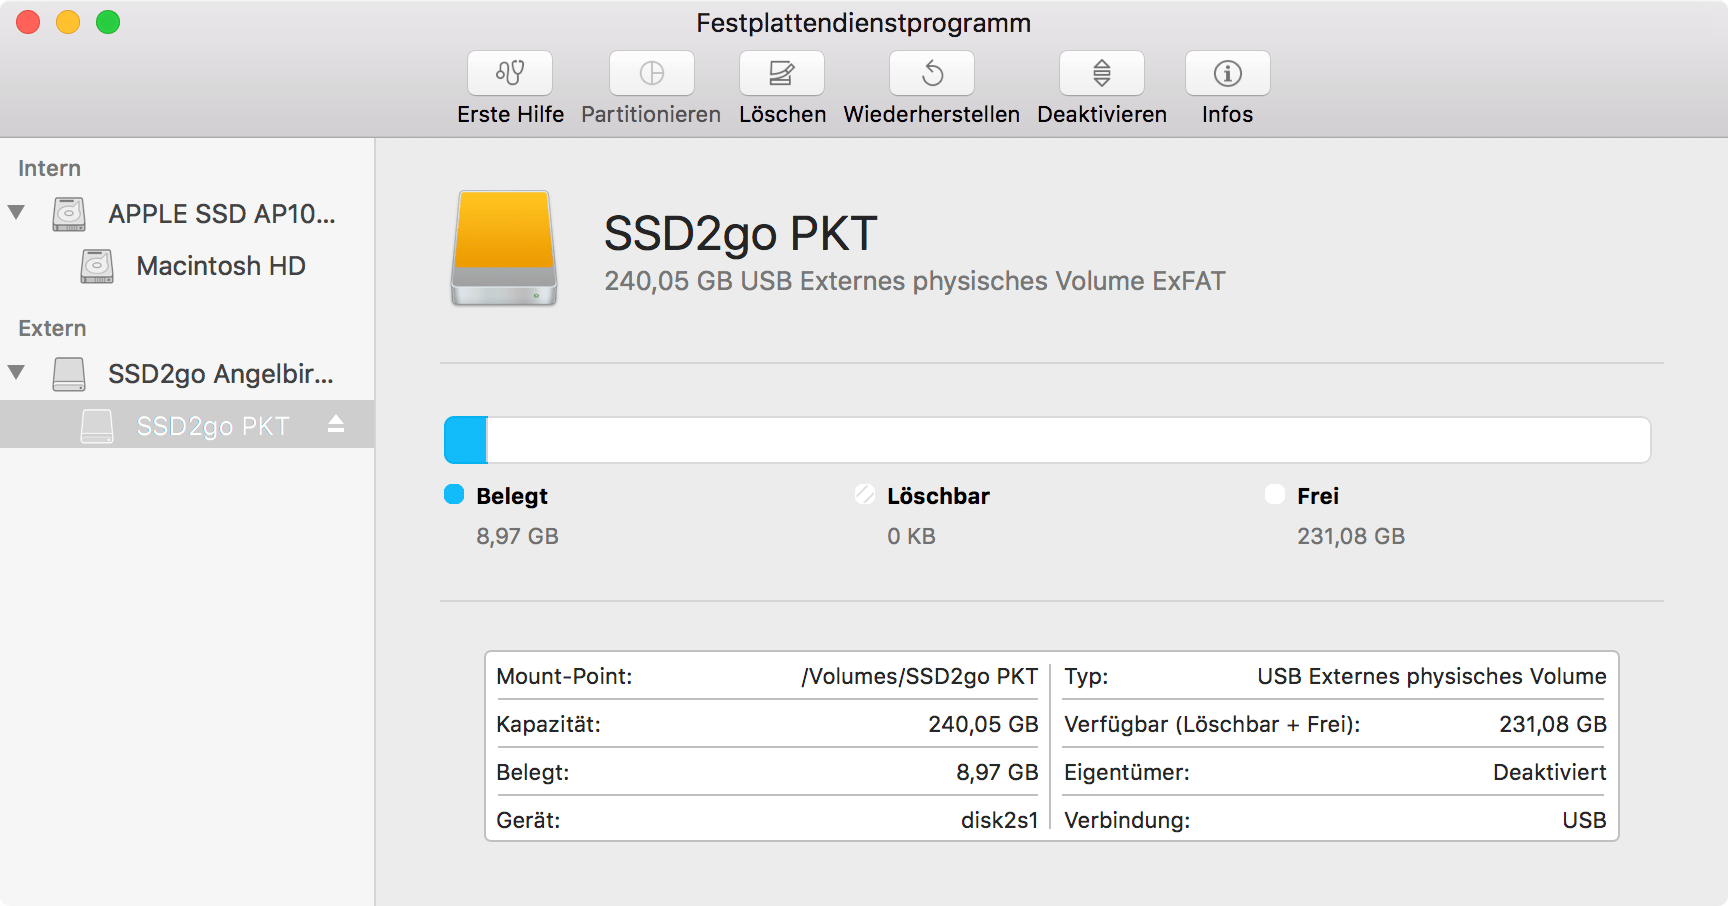Click the large orange external drive icon
This screenshot has height=906, width=1728.
coord(504,248)
